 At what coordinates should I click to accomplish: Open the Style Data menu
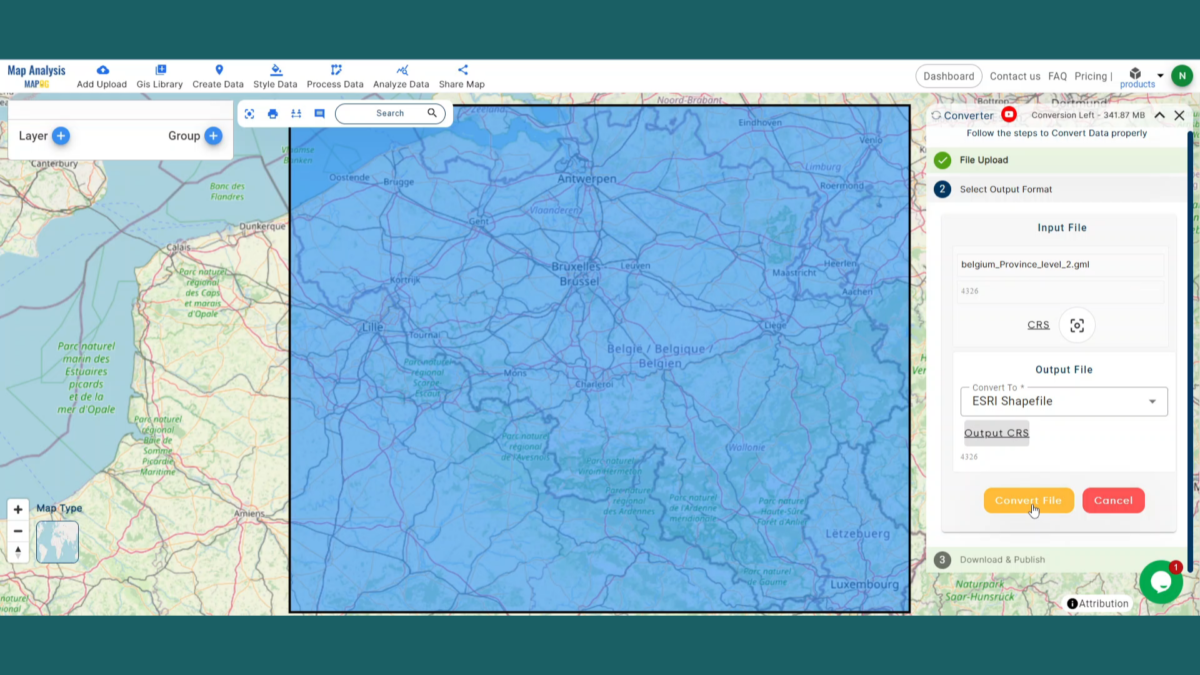pos(275,77)
